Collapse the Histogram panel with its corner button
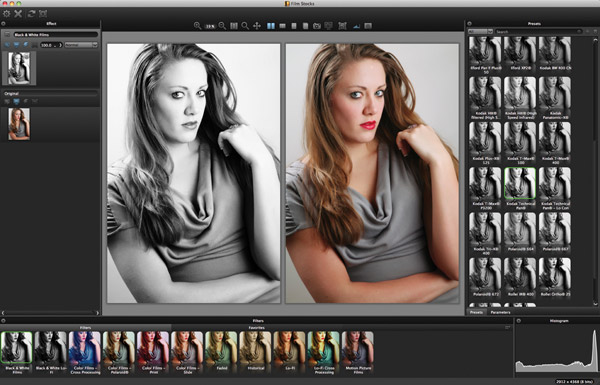The height and width of the screenshot is (385, 600). (x=519, y=320)
